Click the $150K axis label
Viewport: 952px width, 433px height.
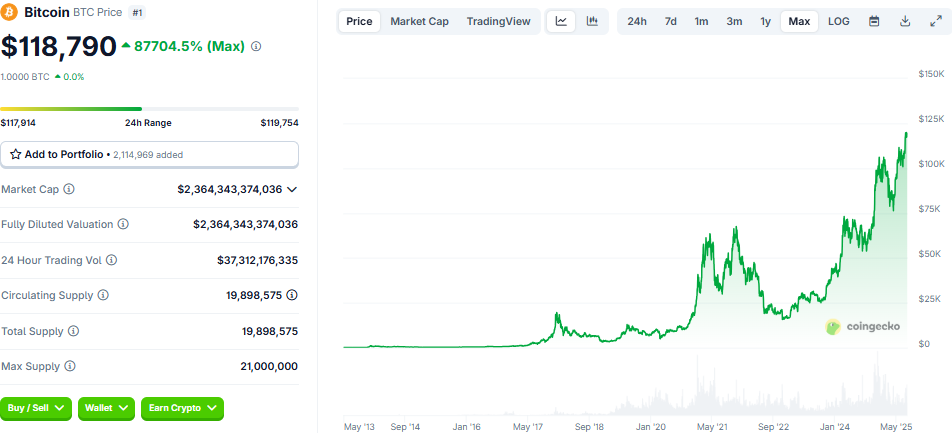pyautogui.click(x=930, y=73)
